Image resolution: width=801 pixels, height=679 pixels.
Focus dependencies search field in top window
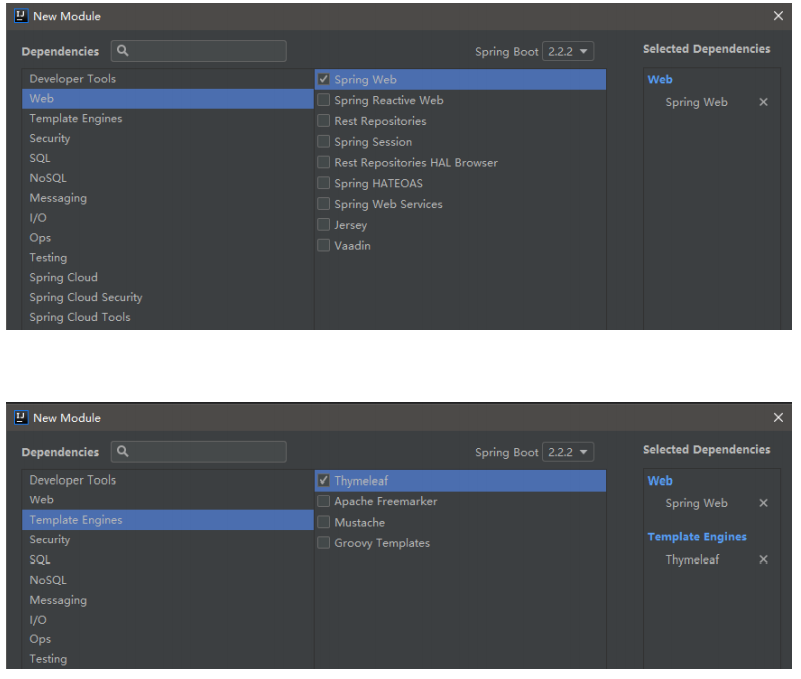(199, 51)
